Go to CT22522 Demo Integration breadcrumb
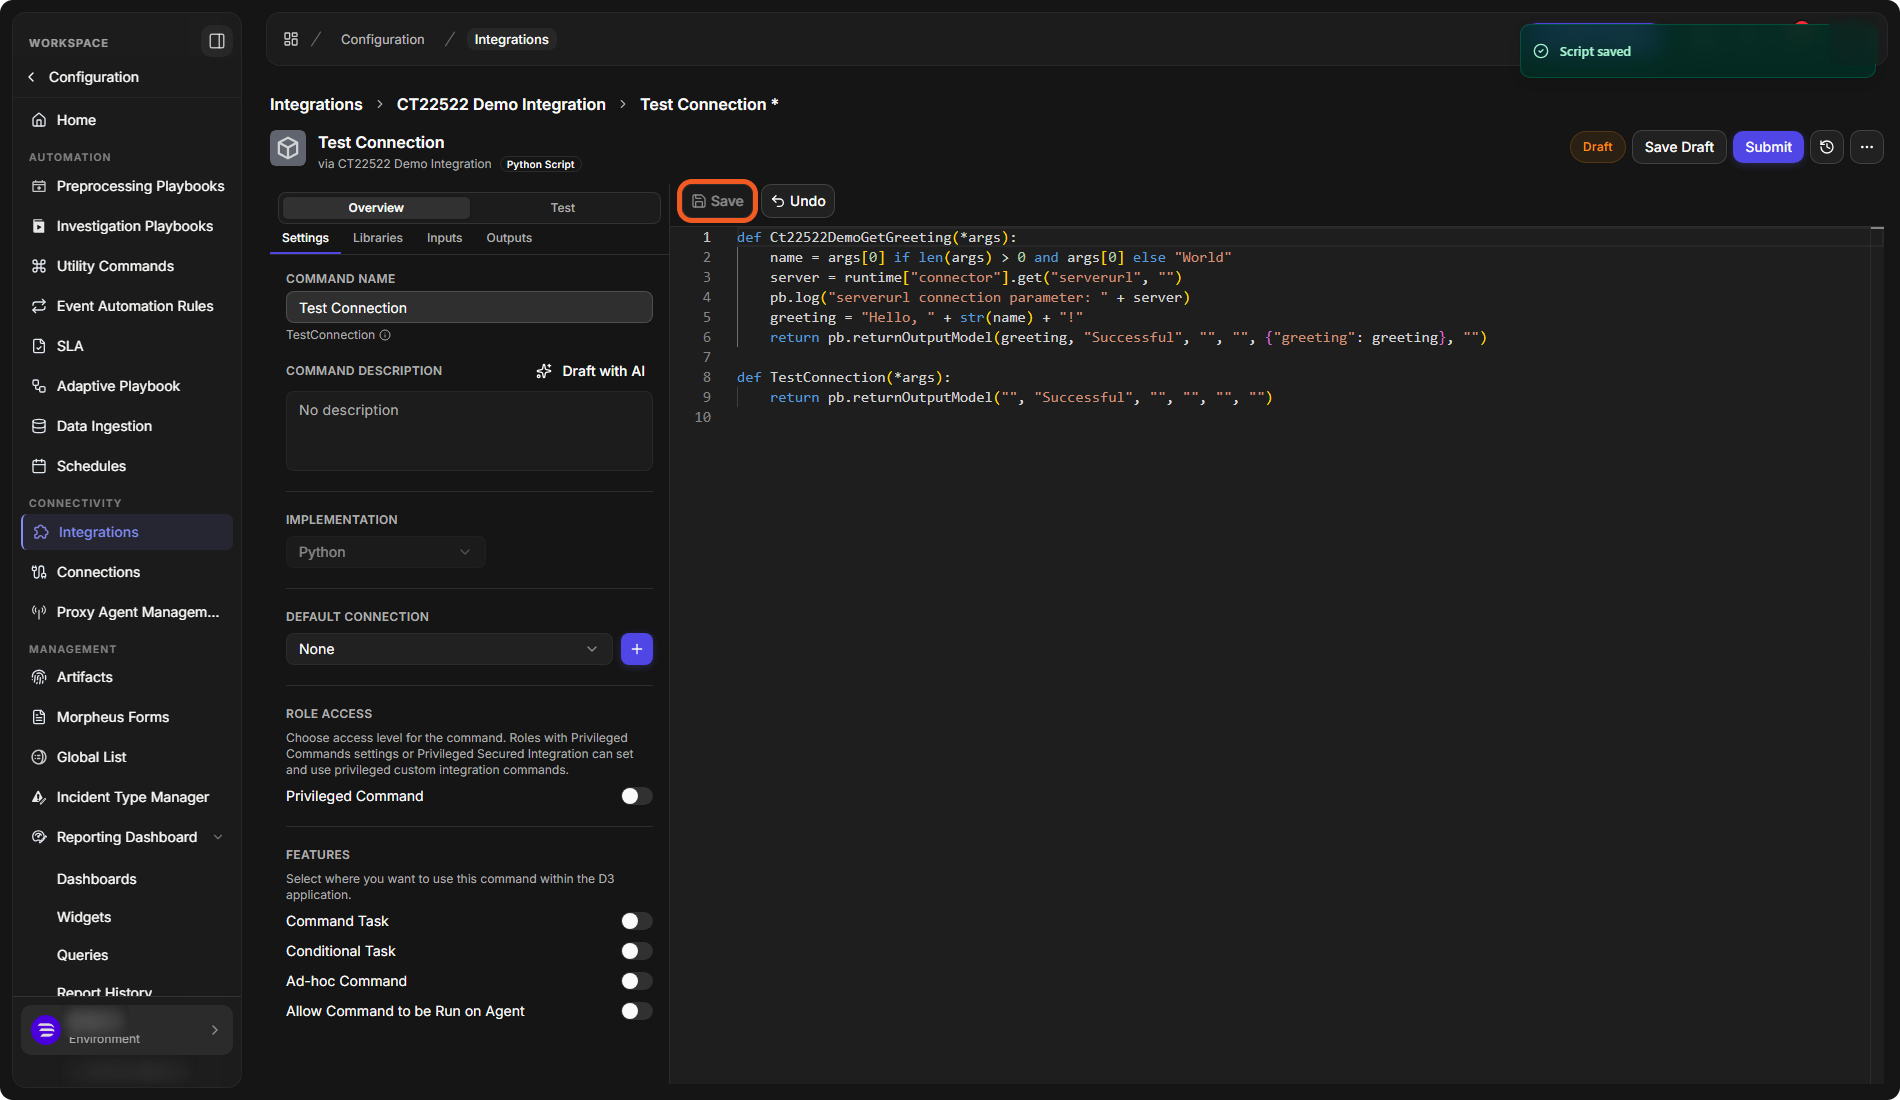 (x=501, y=104)
